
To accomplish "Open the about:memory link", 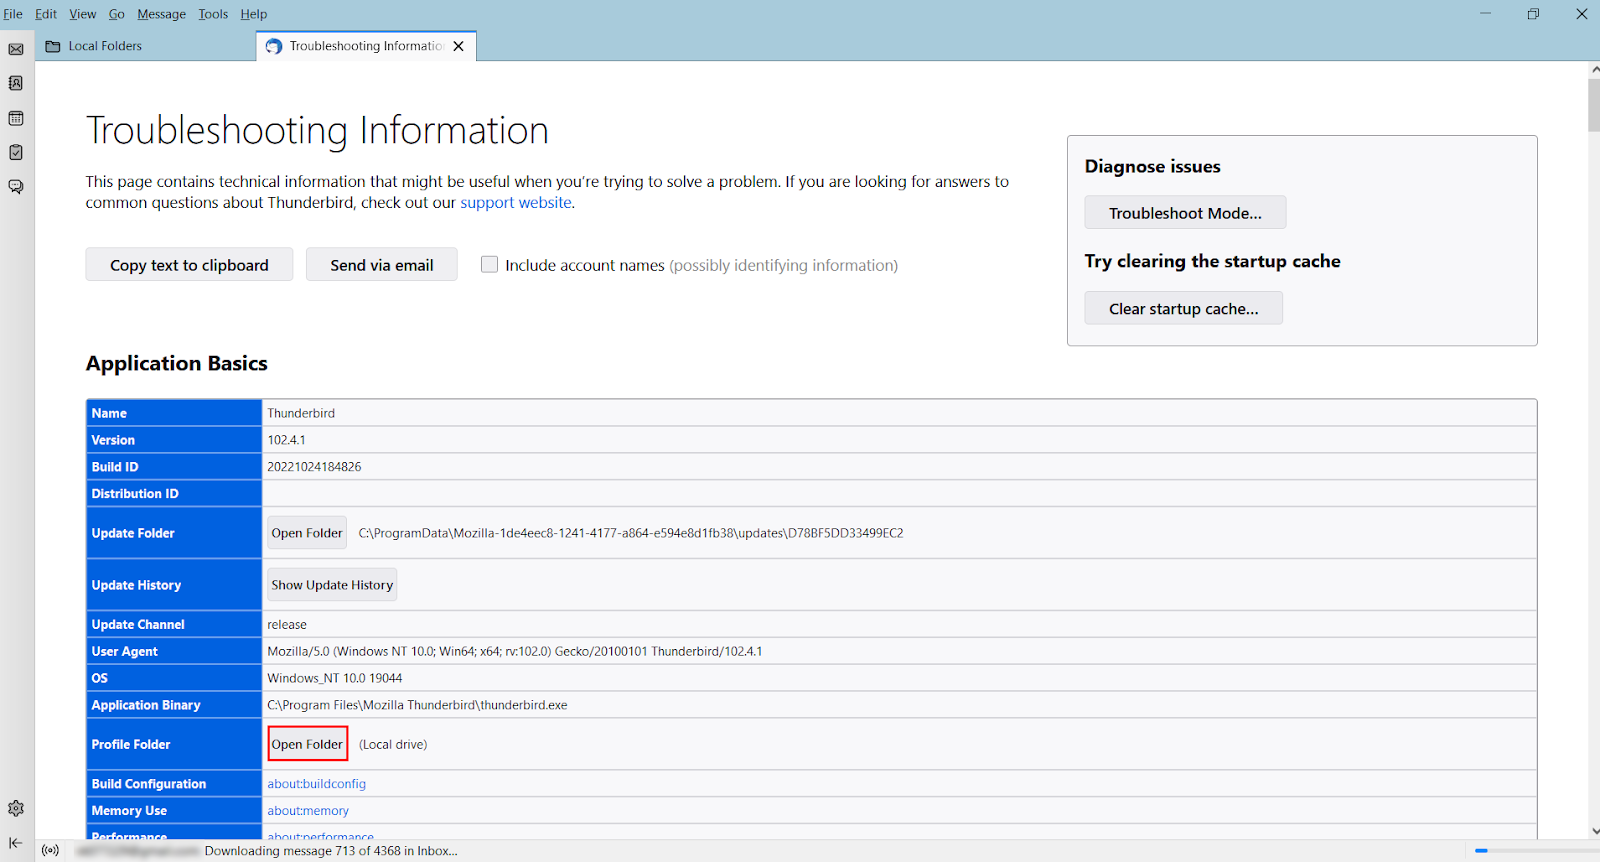I will click(x=308, y=811).
